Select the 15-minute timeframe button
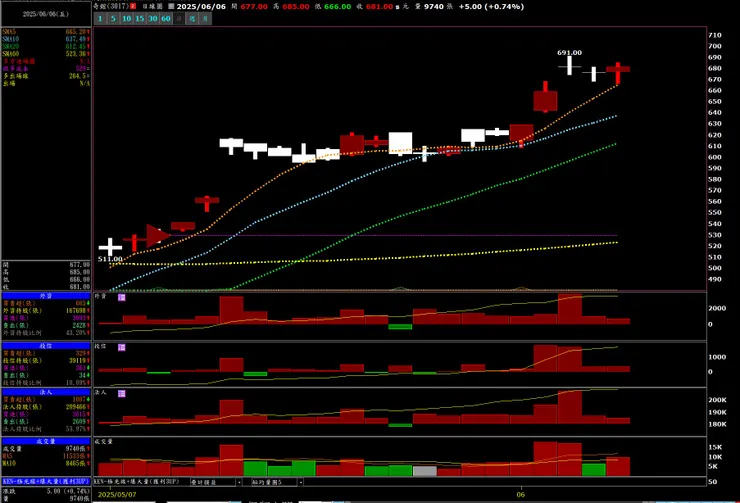Screen dimensions: 740x503 tap(140, 18)
